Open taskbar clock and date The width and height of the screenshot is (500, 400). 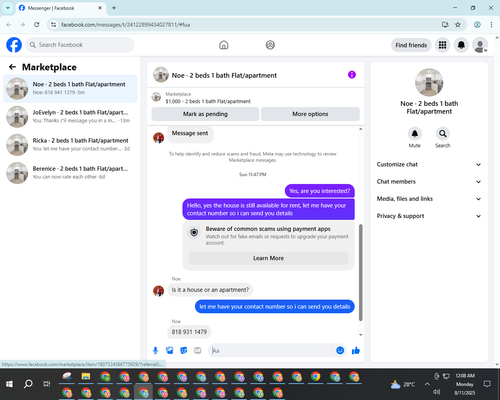(465, 384)
